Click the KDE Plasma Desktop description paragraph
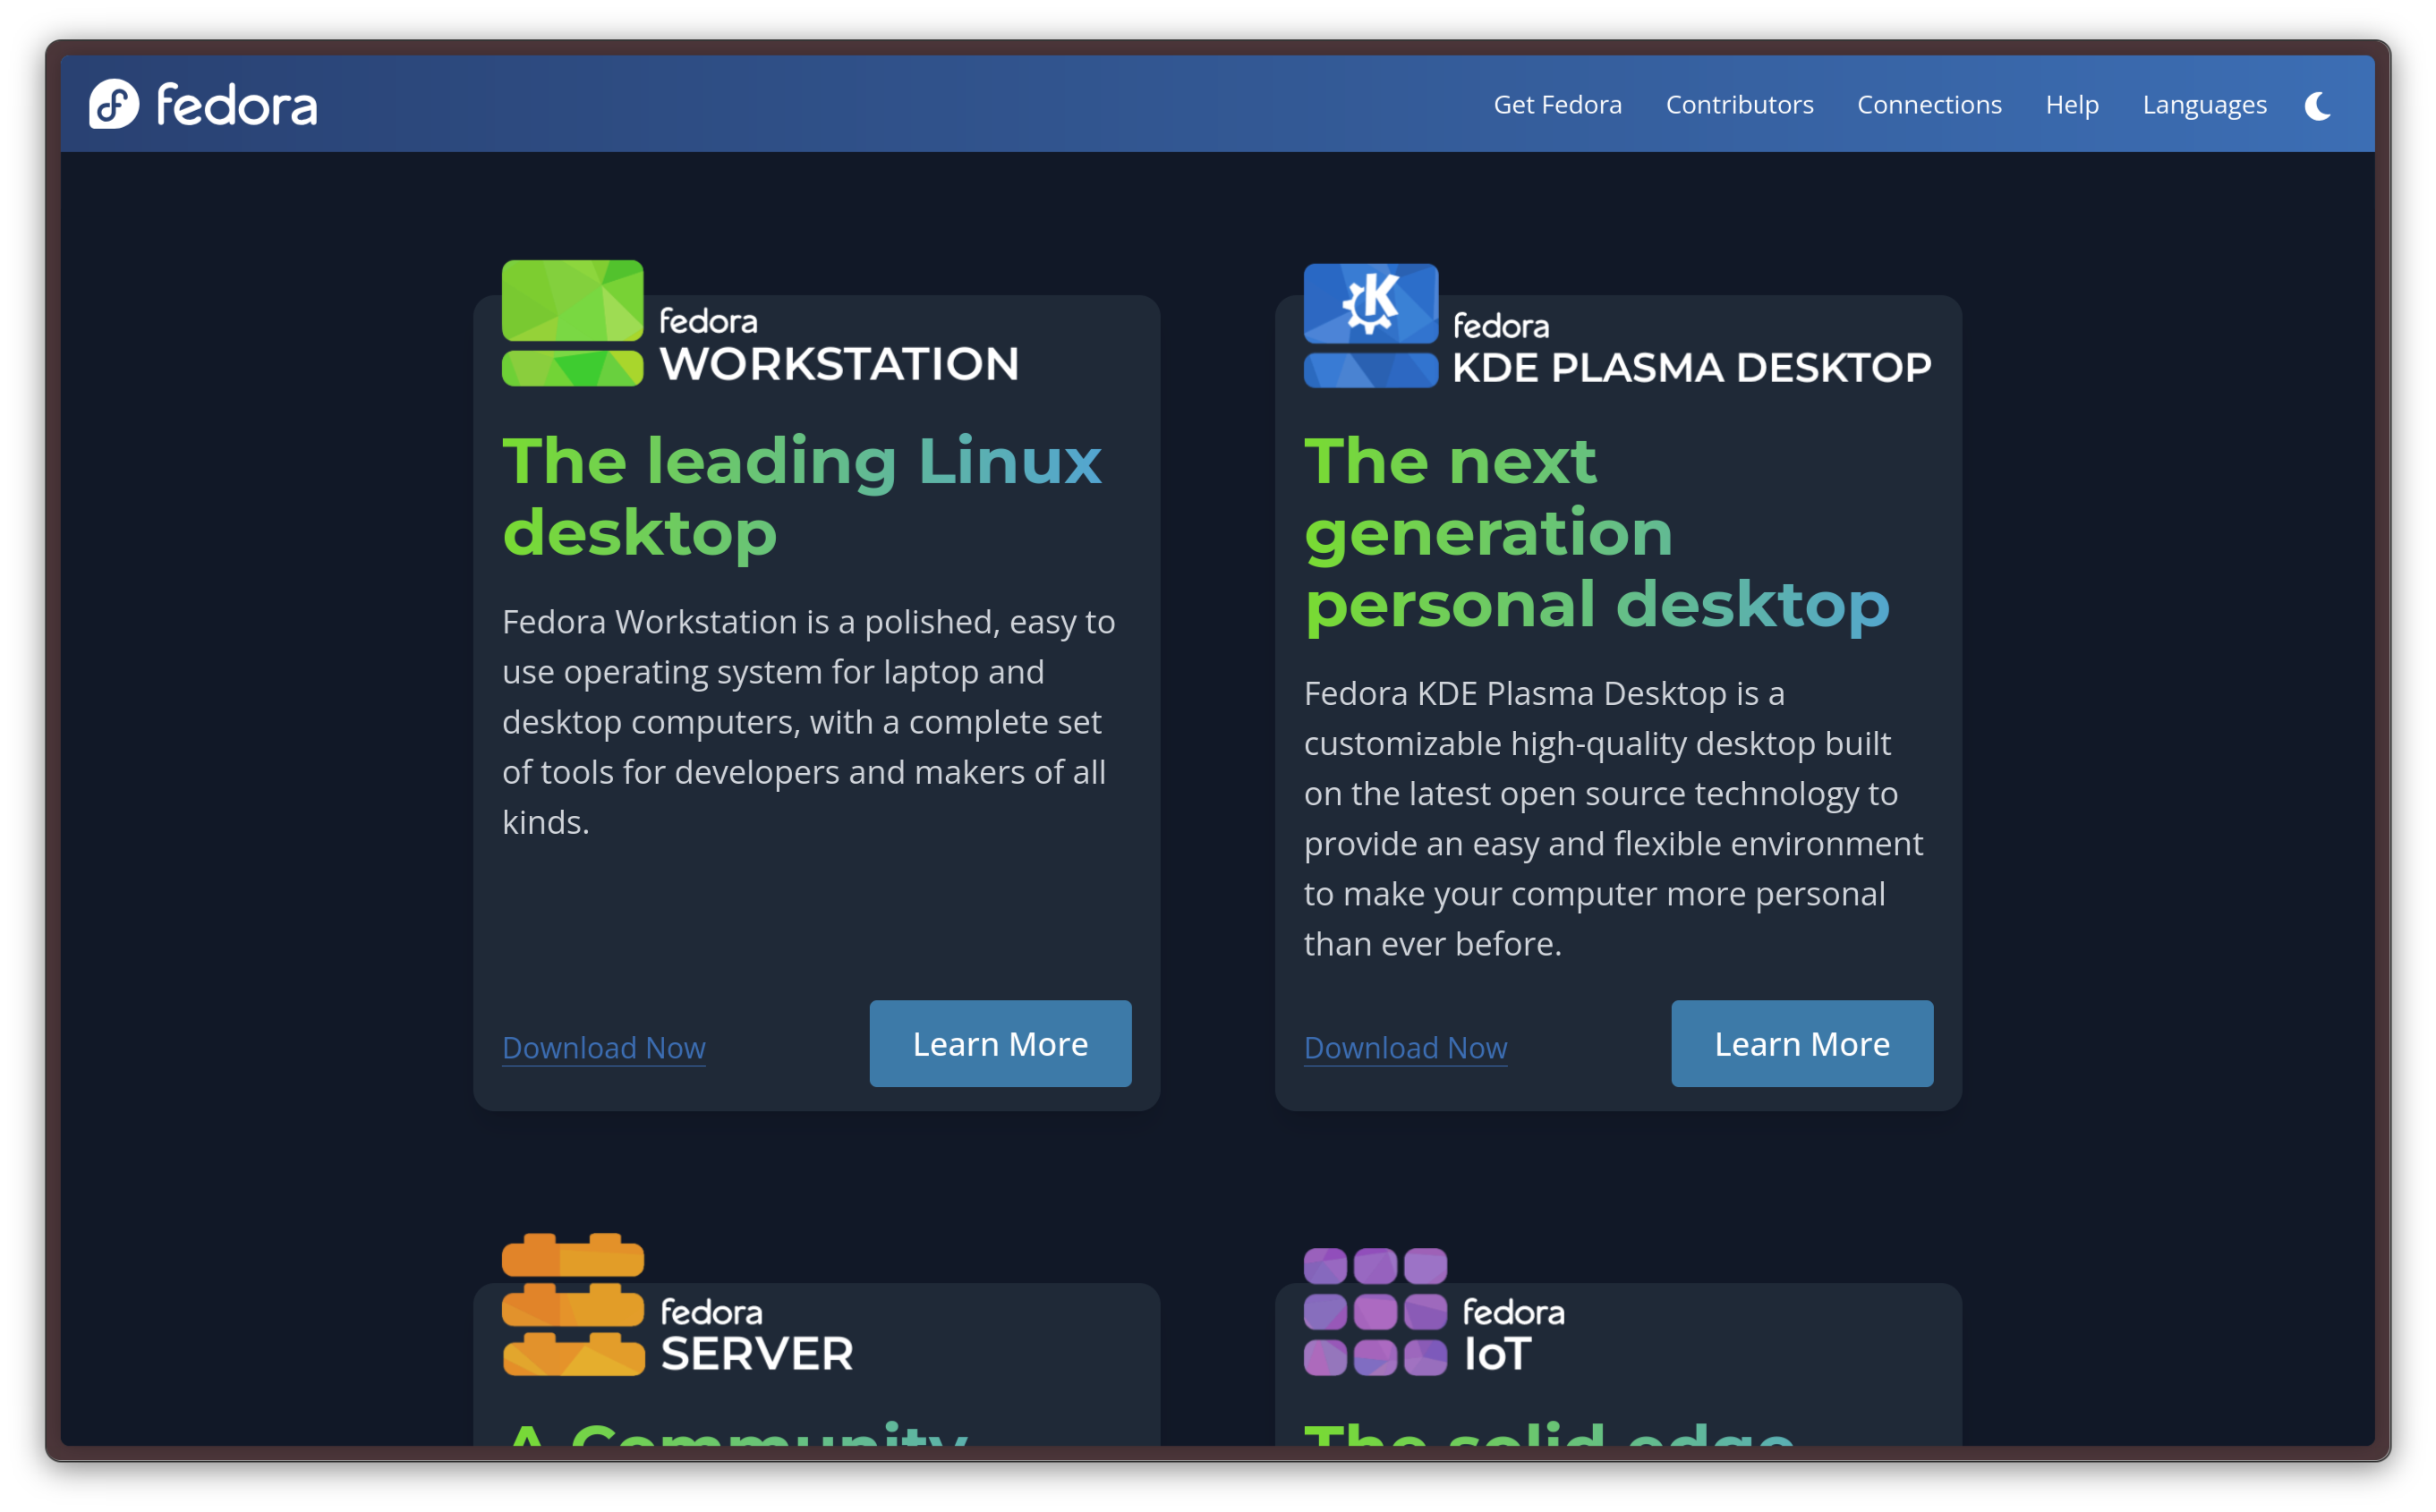The width and height of the screenshot is (2436, 1512). (x=1613, y=818)
